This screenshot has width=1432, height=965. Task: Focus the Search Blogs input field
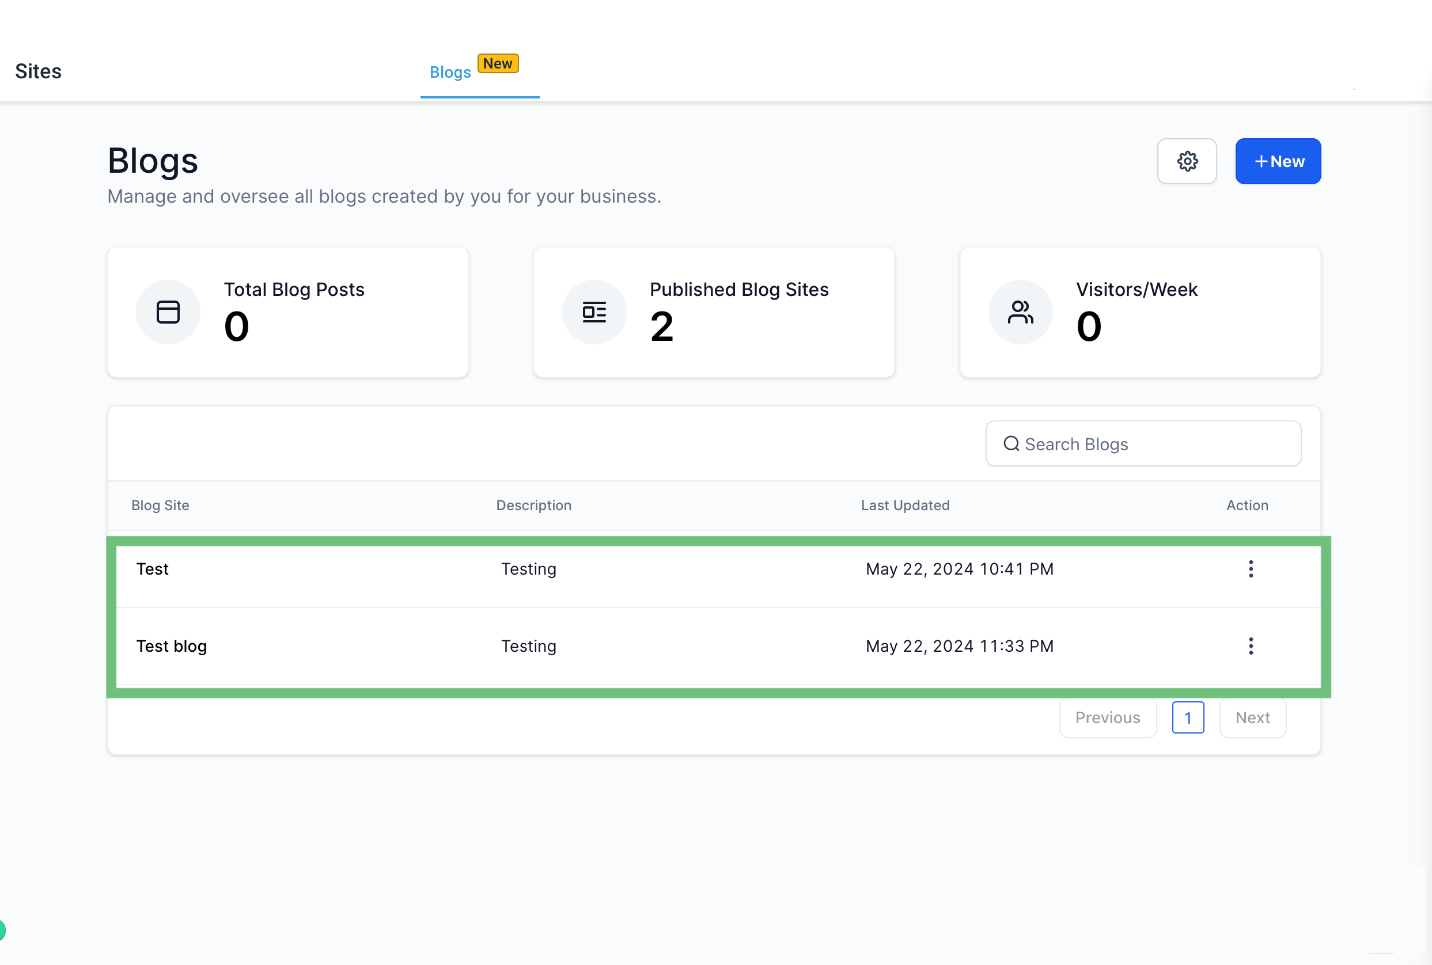pos(1144,444)
